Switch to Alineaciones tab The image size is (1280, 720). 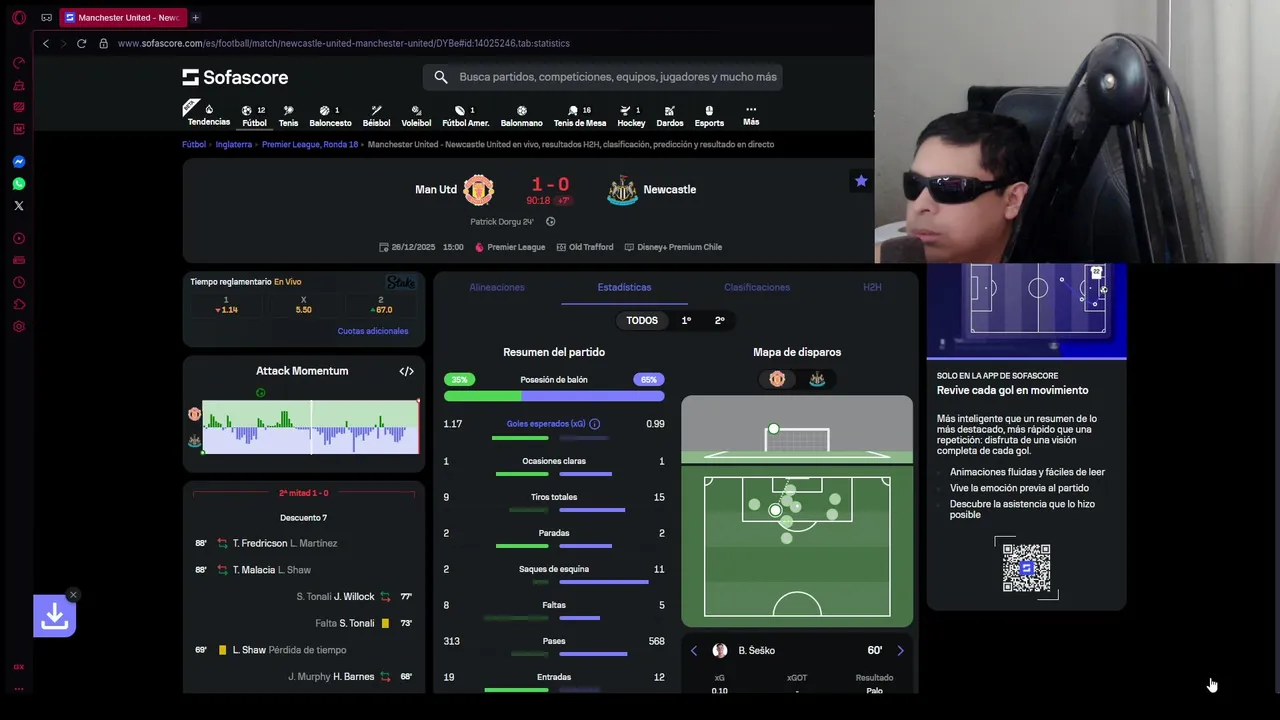point(497,287)
